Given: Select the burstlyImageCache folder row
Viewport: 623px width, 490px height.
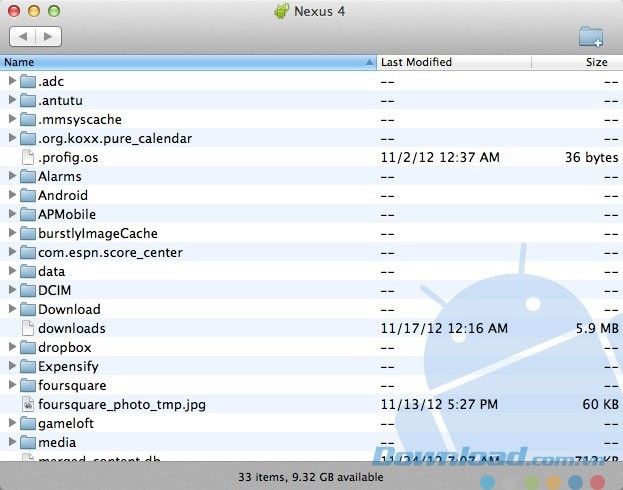Looking at the screenshot, I should coord(97,233).
